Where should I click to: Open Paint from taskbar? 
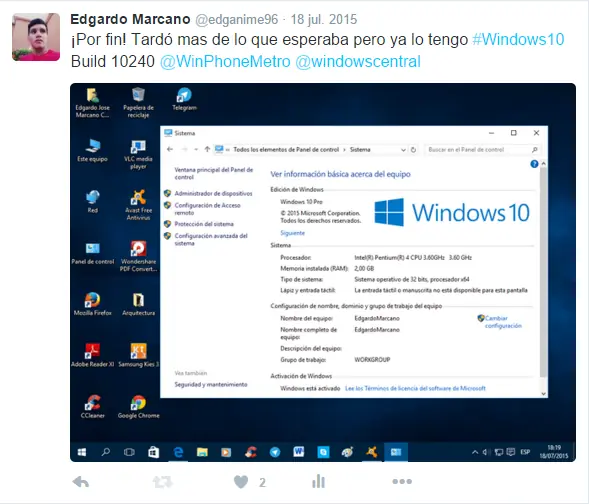tap(347, 452)
